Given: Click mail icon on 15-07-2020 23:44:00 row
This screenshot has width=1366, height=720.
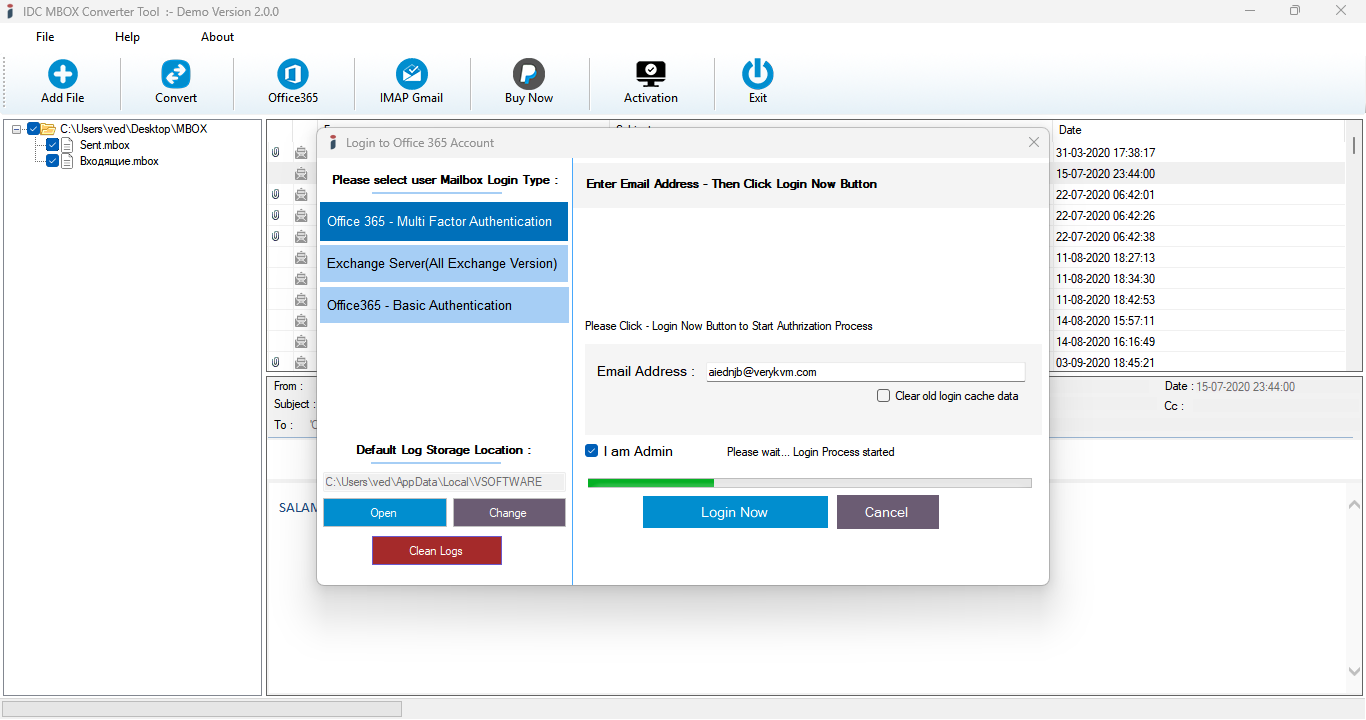Looking at the screenshot, I should tap(301, 174).
